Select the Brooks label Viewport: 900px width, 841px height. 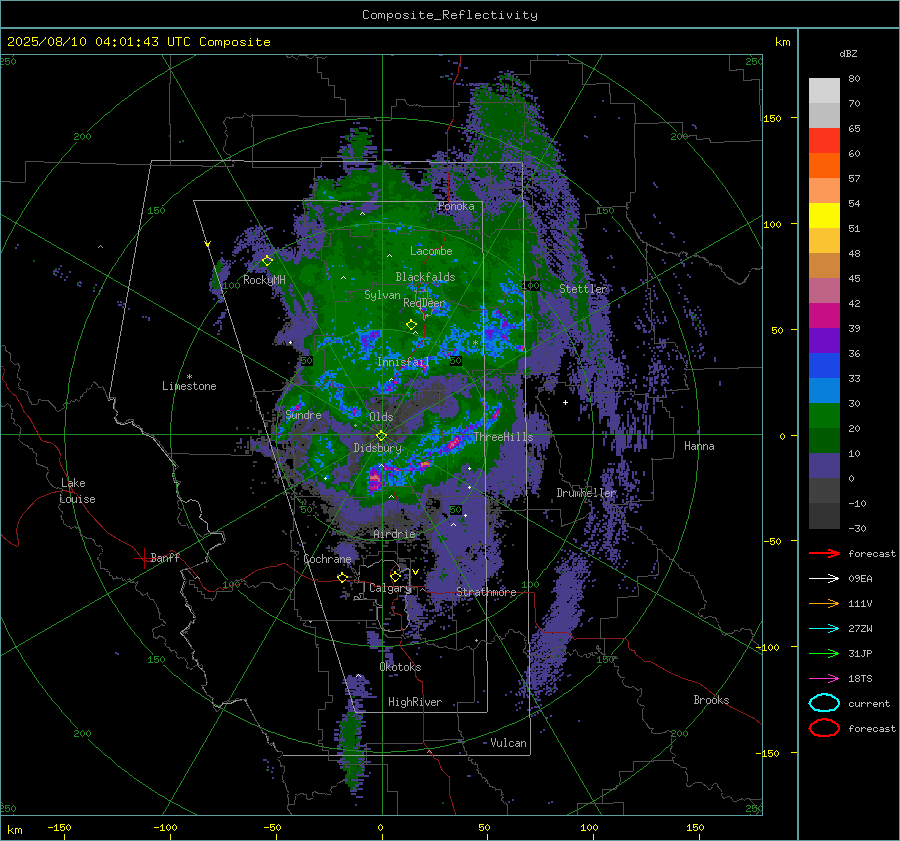[x=711, y=700]
